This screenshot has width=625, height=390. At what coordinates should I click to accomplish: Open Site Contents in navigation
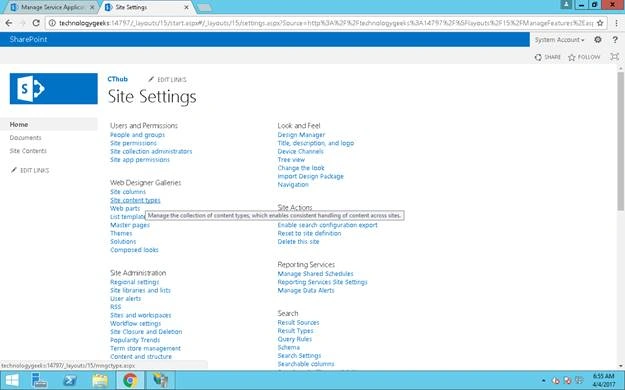tap(28, 151)
